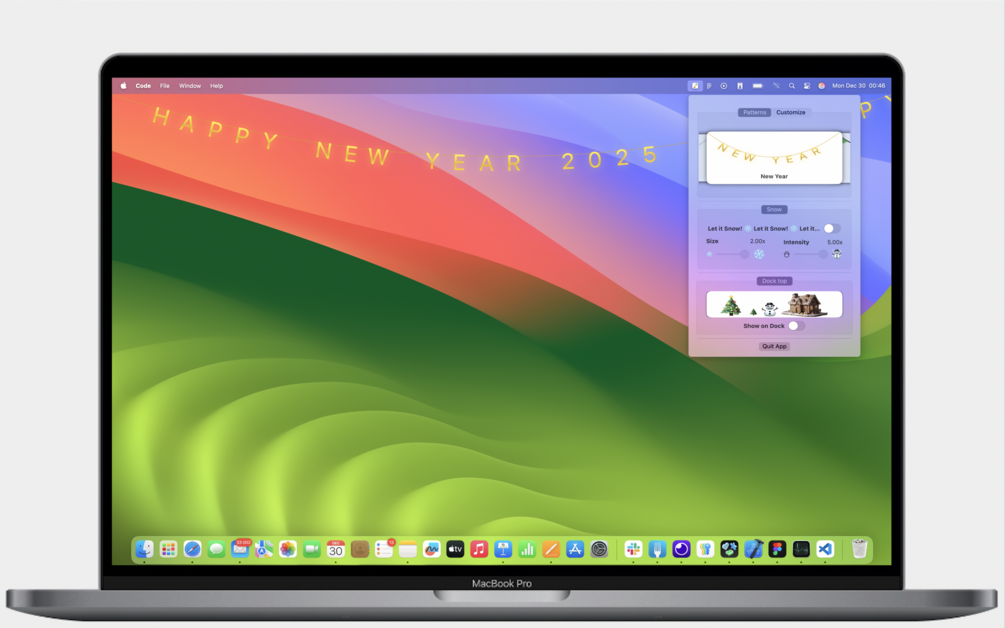Open Xcode from the Dock
The image size is (1005, 628).
pos(753,549)
